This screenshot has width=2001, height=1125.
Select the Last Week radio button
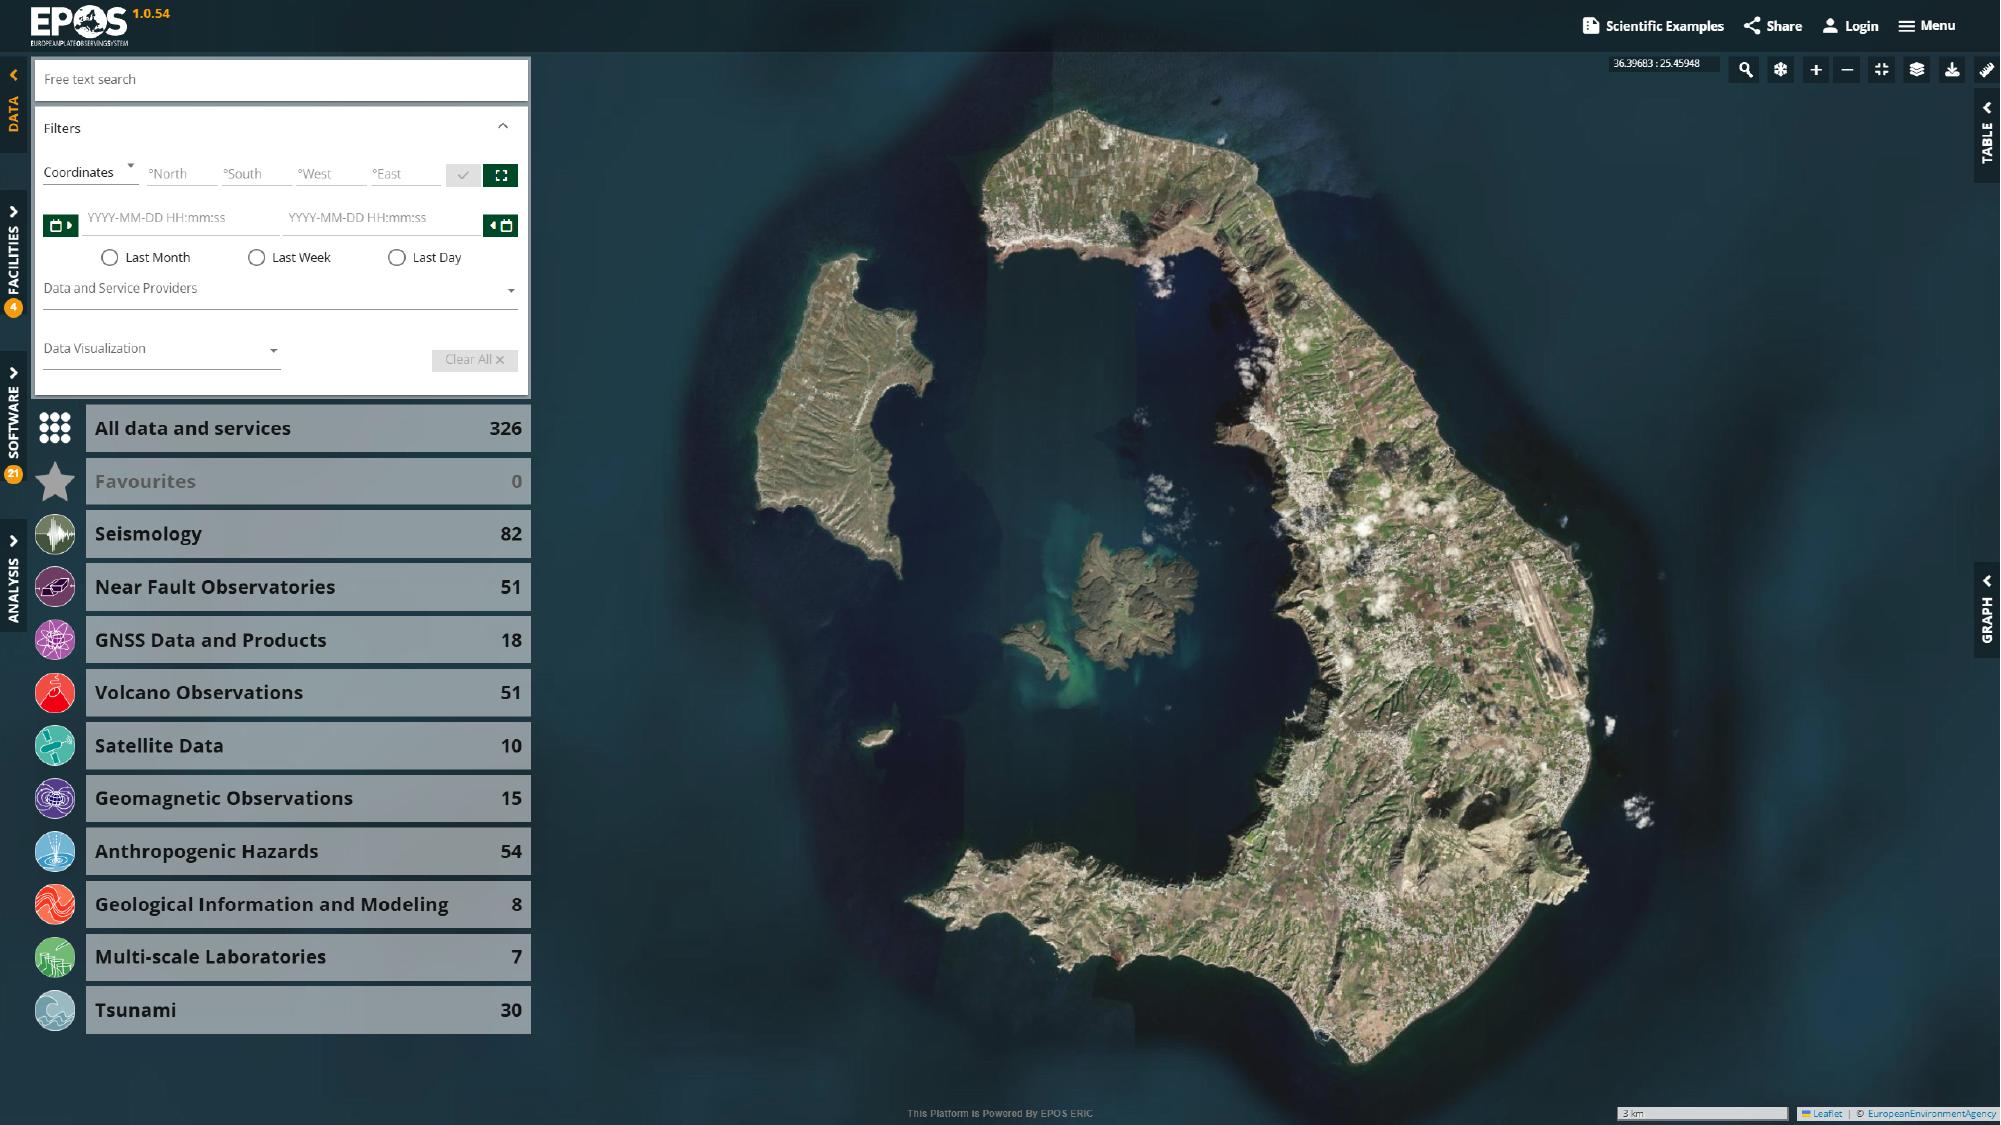(256, 258)
